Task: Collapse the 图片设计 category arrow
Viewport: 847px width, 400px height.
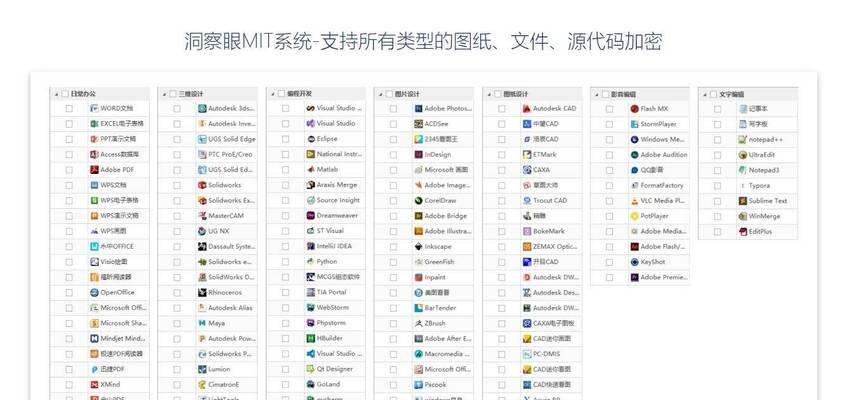Action: coord(380,94)
